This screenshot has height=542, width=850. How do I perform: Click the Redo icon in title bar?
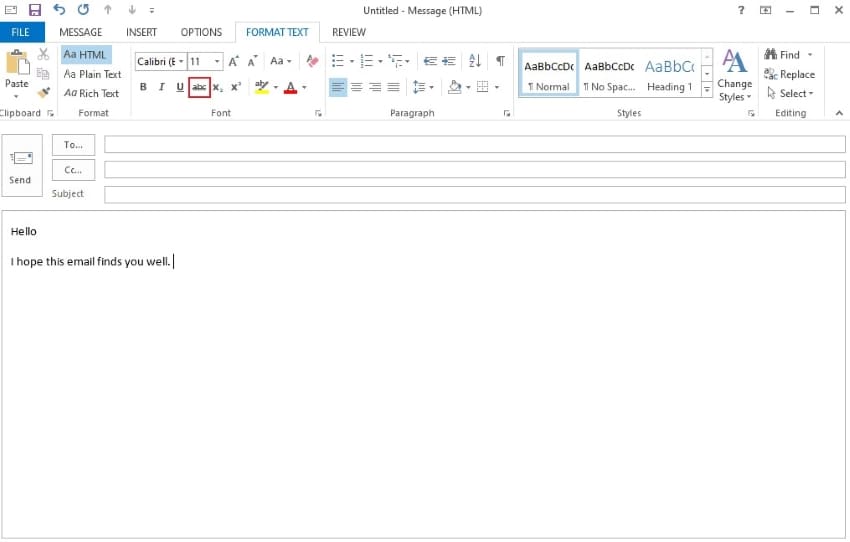coord(83,10)
